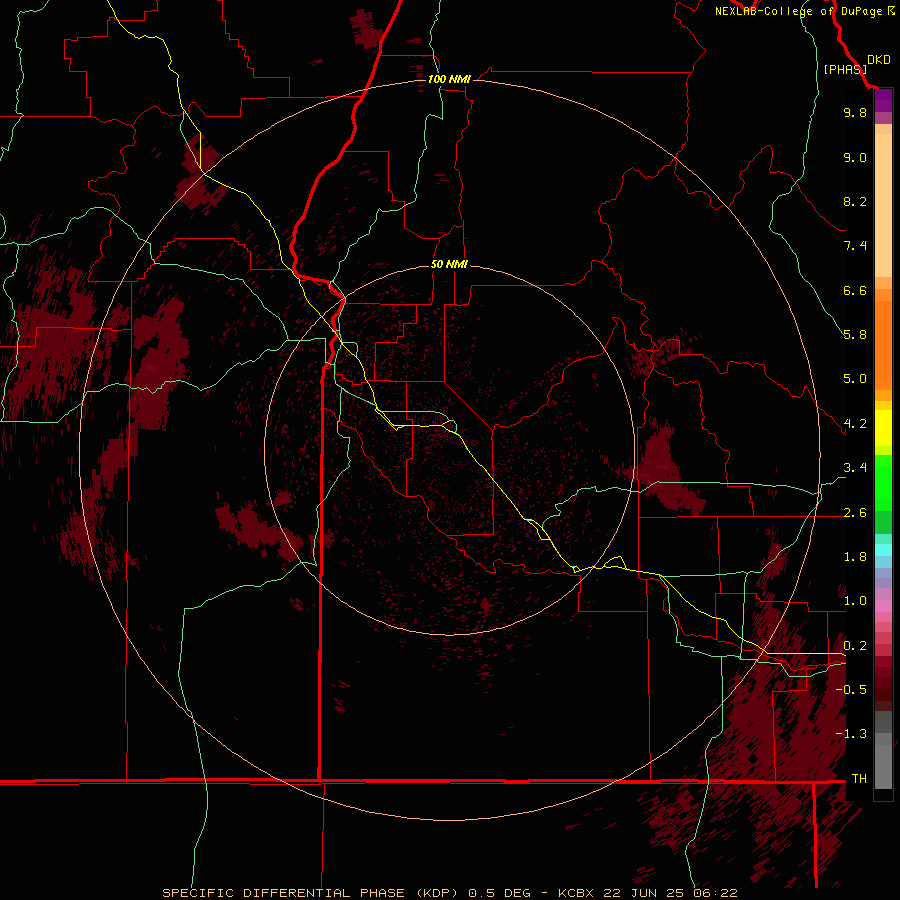Select the "DKD" units label

(x=879, y=60)
